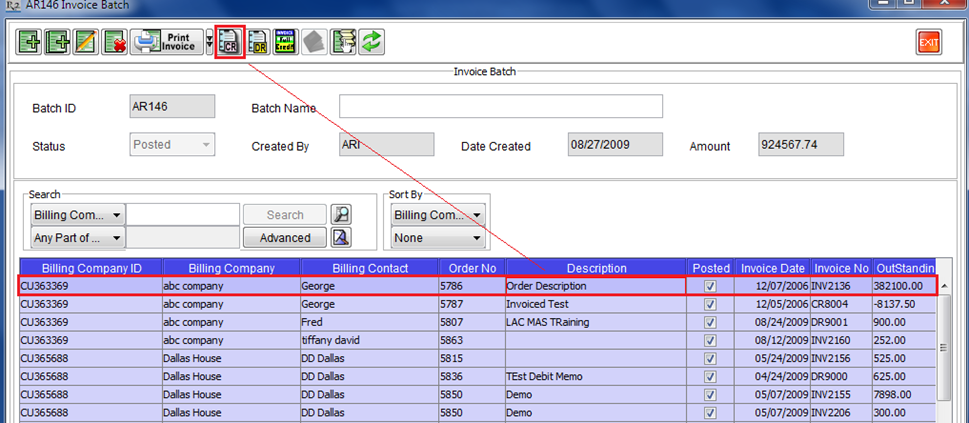Click the Invoice Full Credit icon
Viewport: 969px width, 423px height.
[286, 42]
